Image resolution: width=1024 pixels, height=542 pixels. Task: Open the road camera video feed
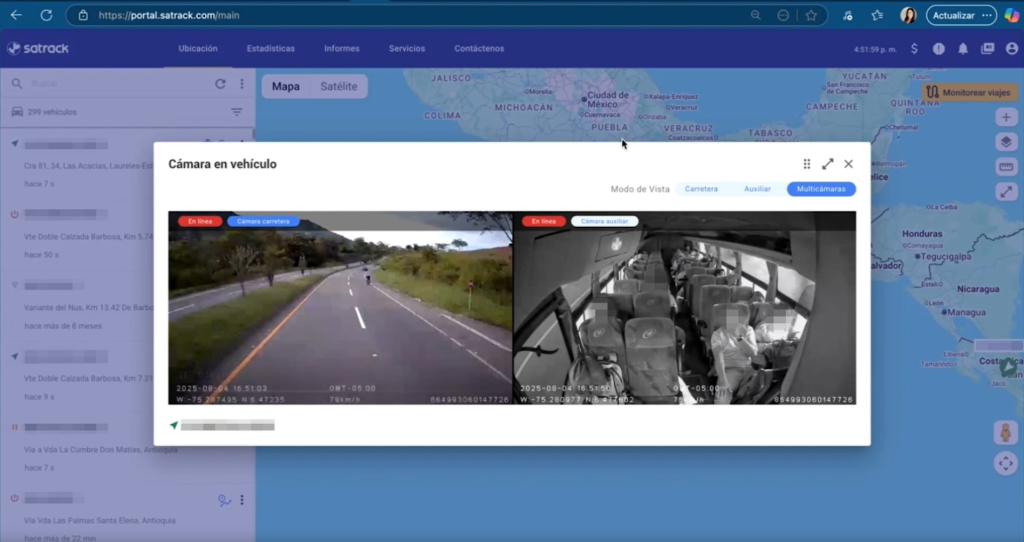coord(340,308)
